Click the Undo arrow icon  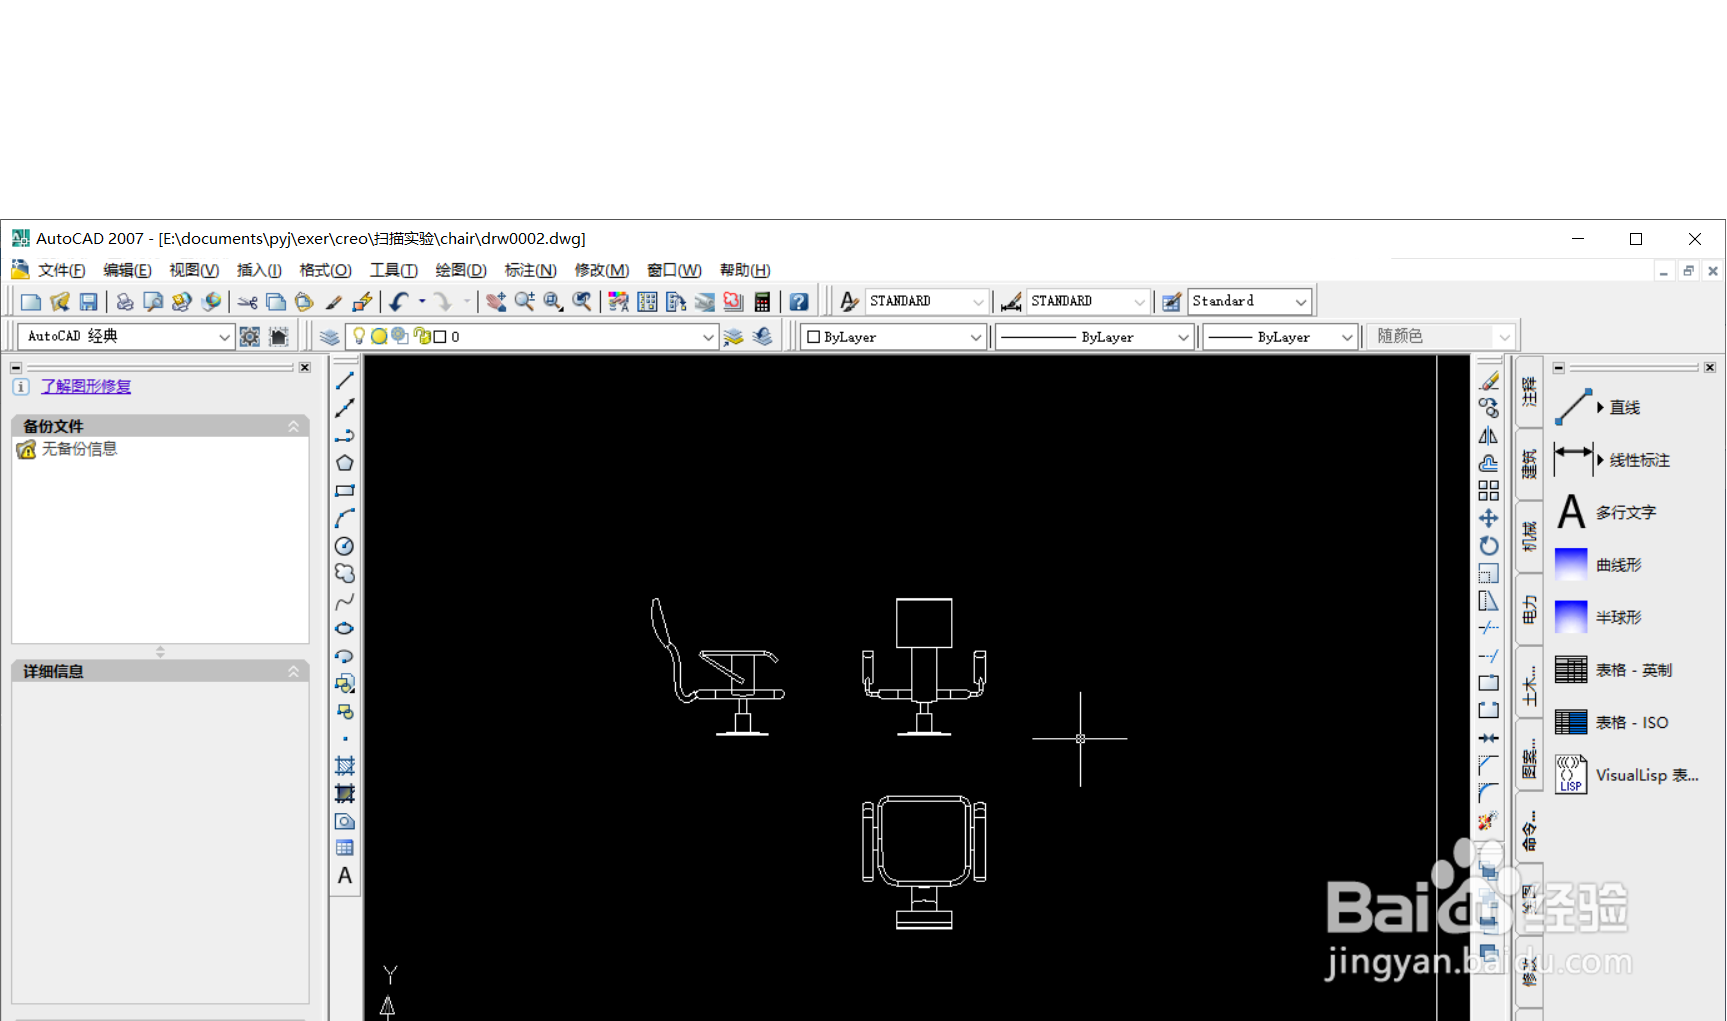tap(399, 301)
